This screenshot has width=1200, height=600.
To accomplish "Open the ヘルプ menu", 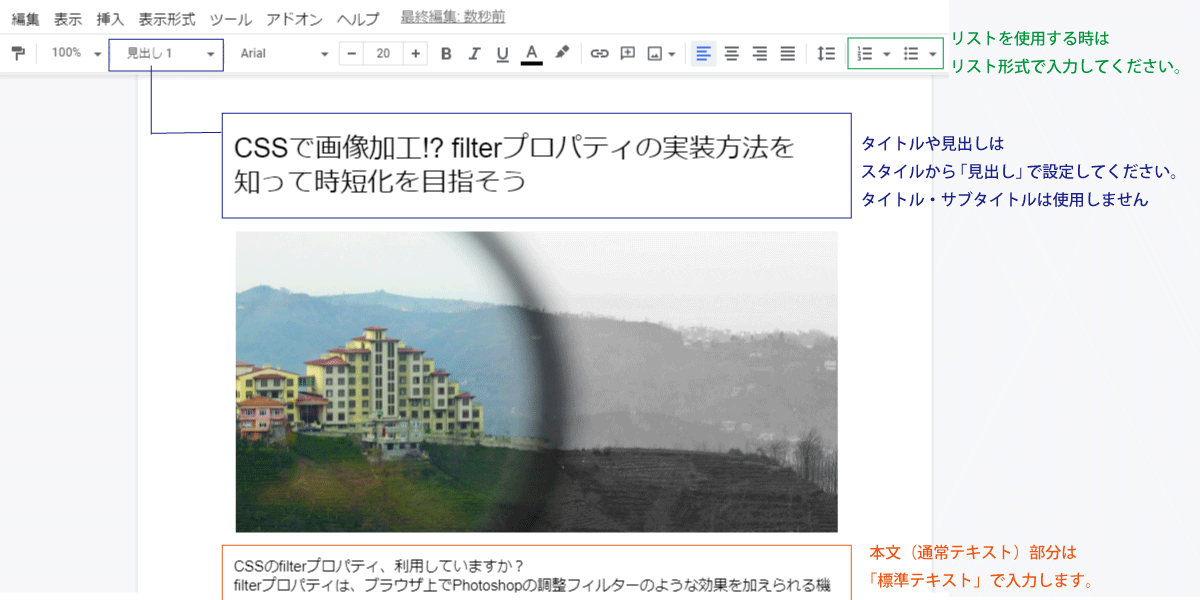I will point(358,18).
